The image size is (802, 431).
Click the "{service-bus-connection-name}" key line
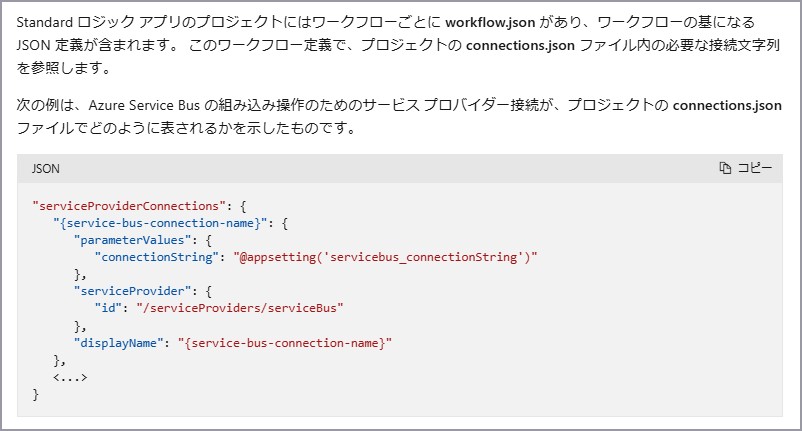[160, 223]
